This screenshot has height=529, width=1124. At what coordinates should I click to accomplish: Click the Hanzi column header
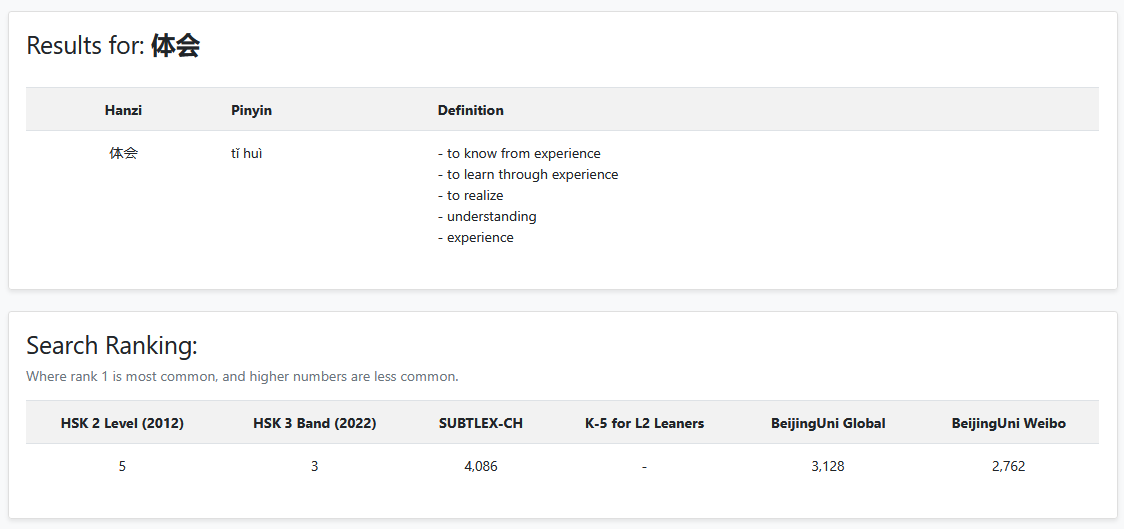pyautogui.click(x=123, y=110)
